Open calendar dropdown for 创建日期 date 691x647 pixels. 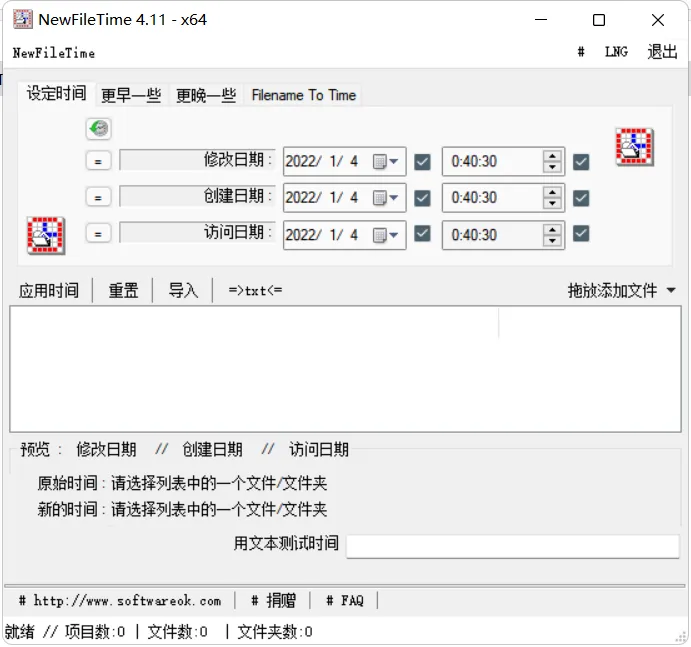pos(385,198)
